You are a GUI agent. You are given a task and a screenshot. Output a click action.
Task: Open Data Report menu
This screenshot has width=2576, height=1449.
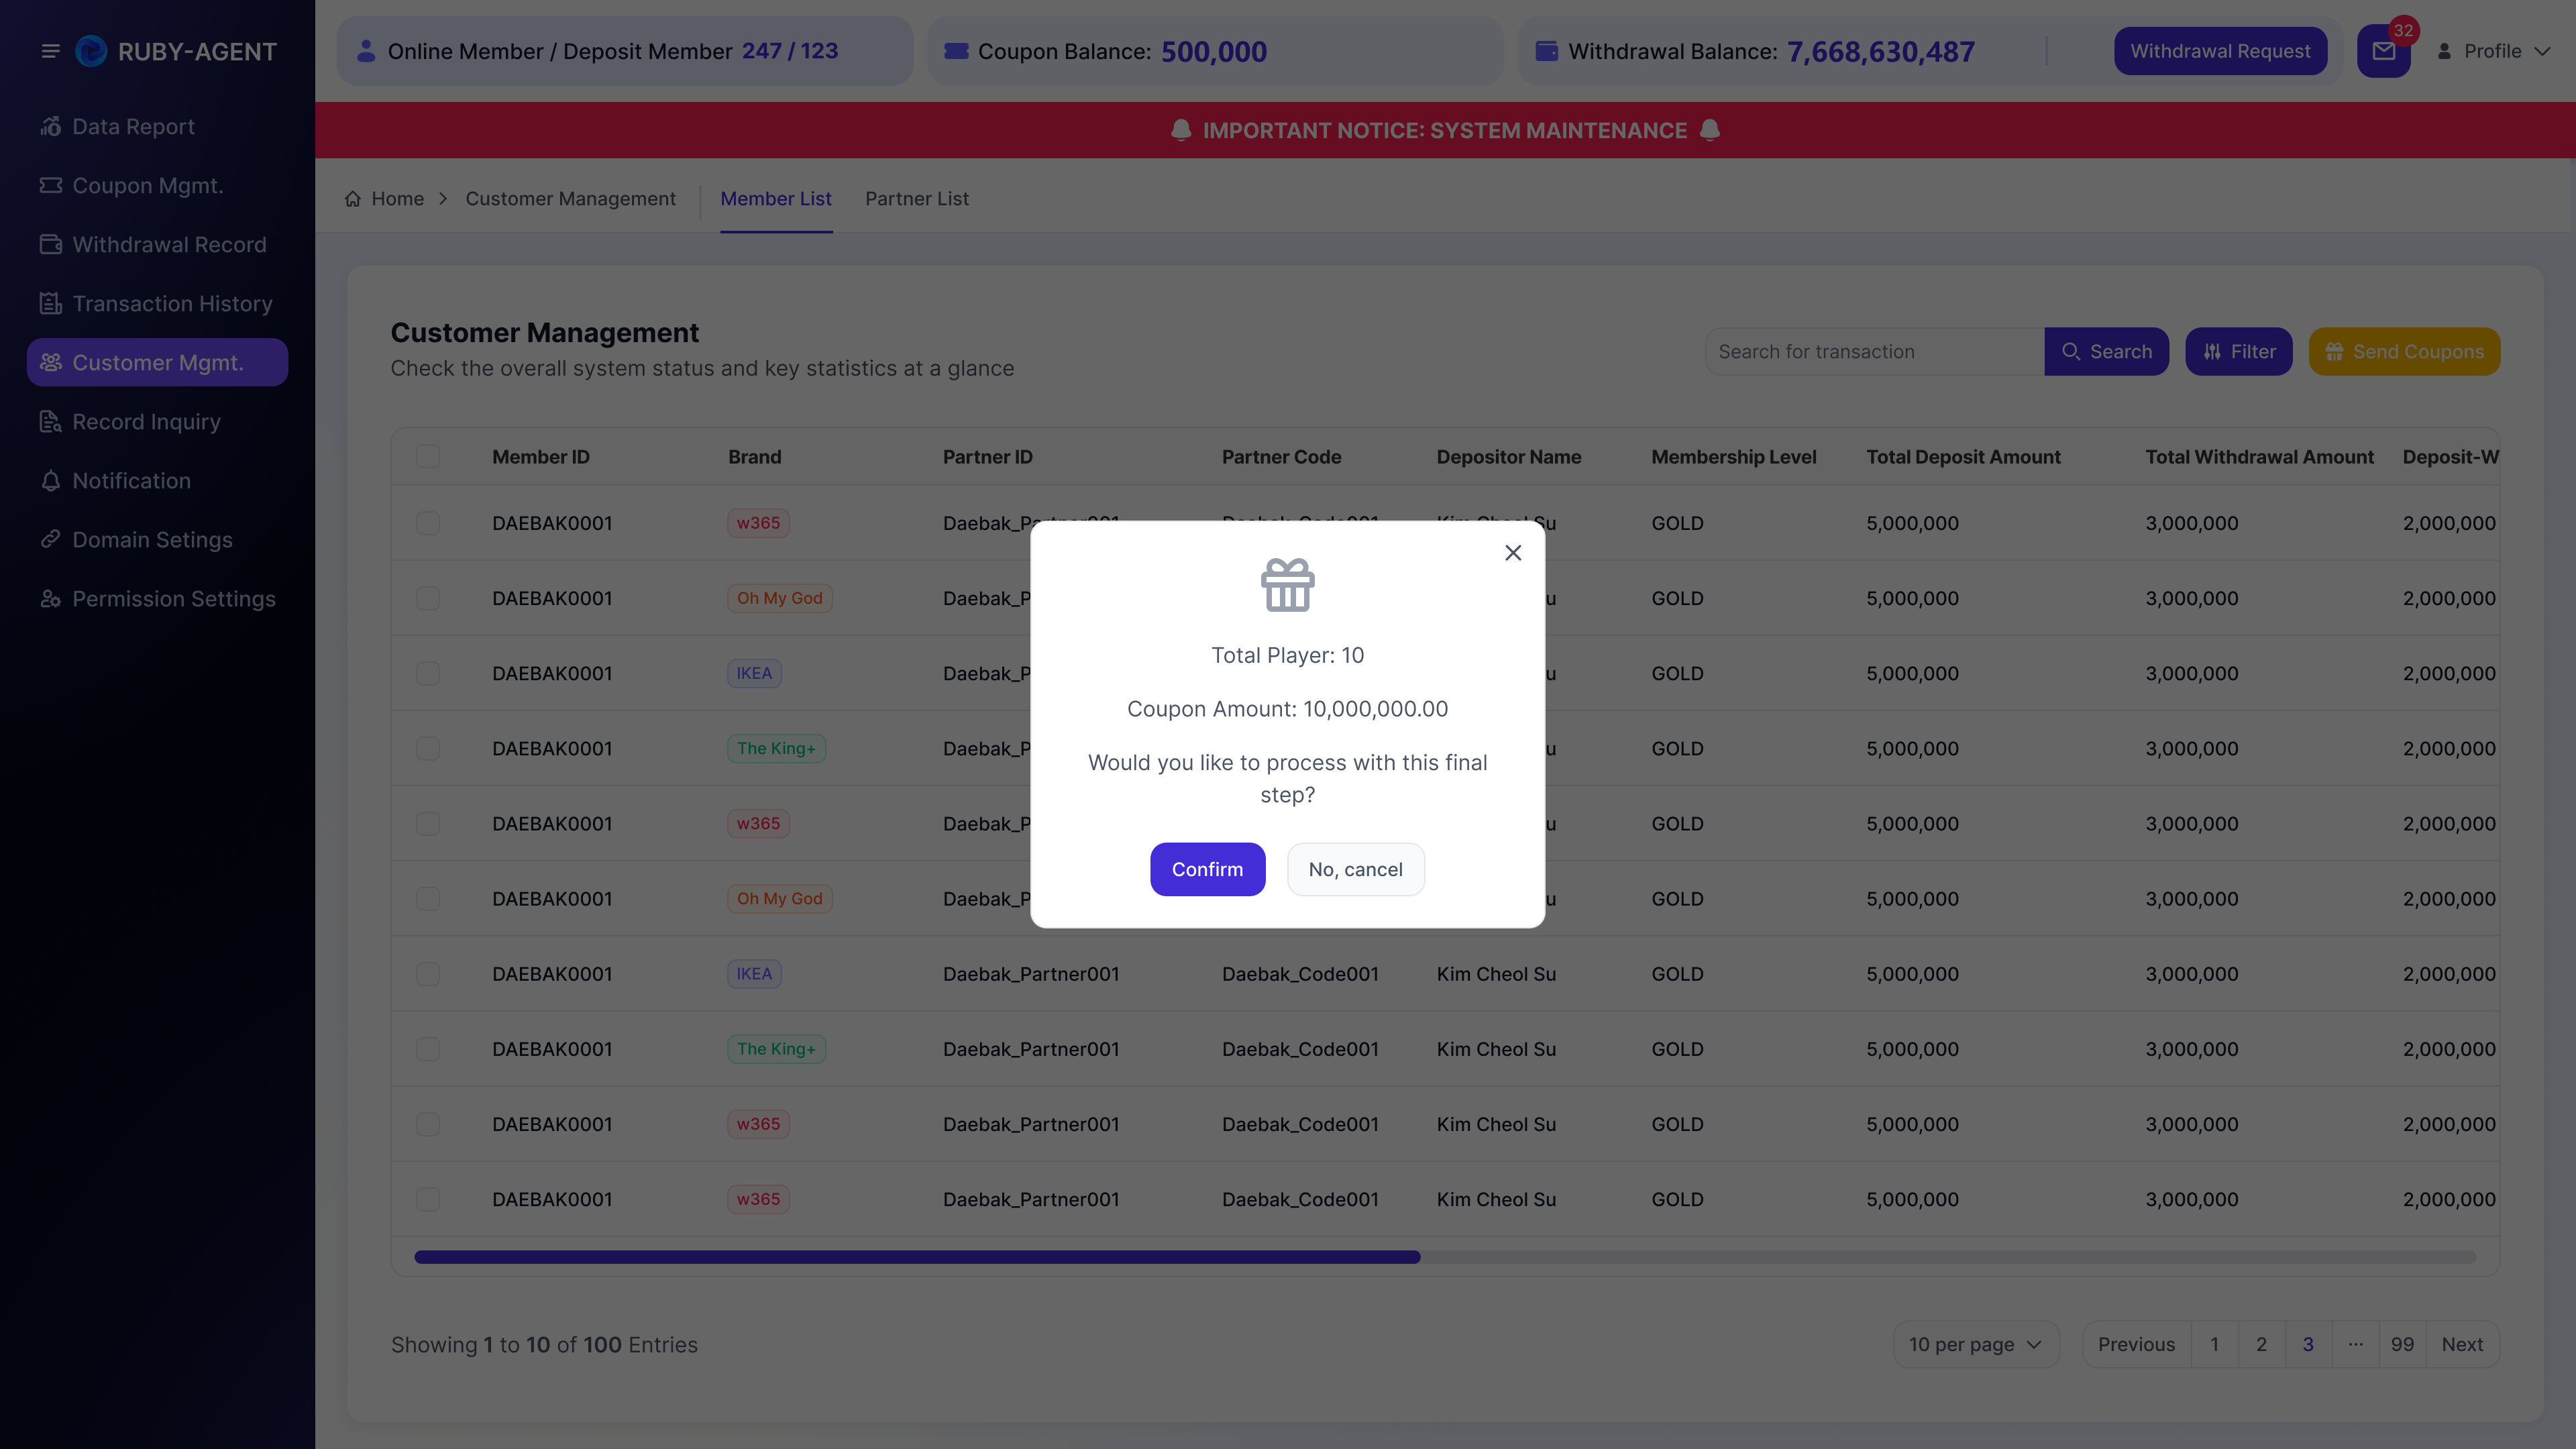pos(133,127)
